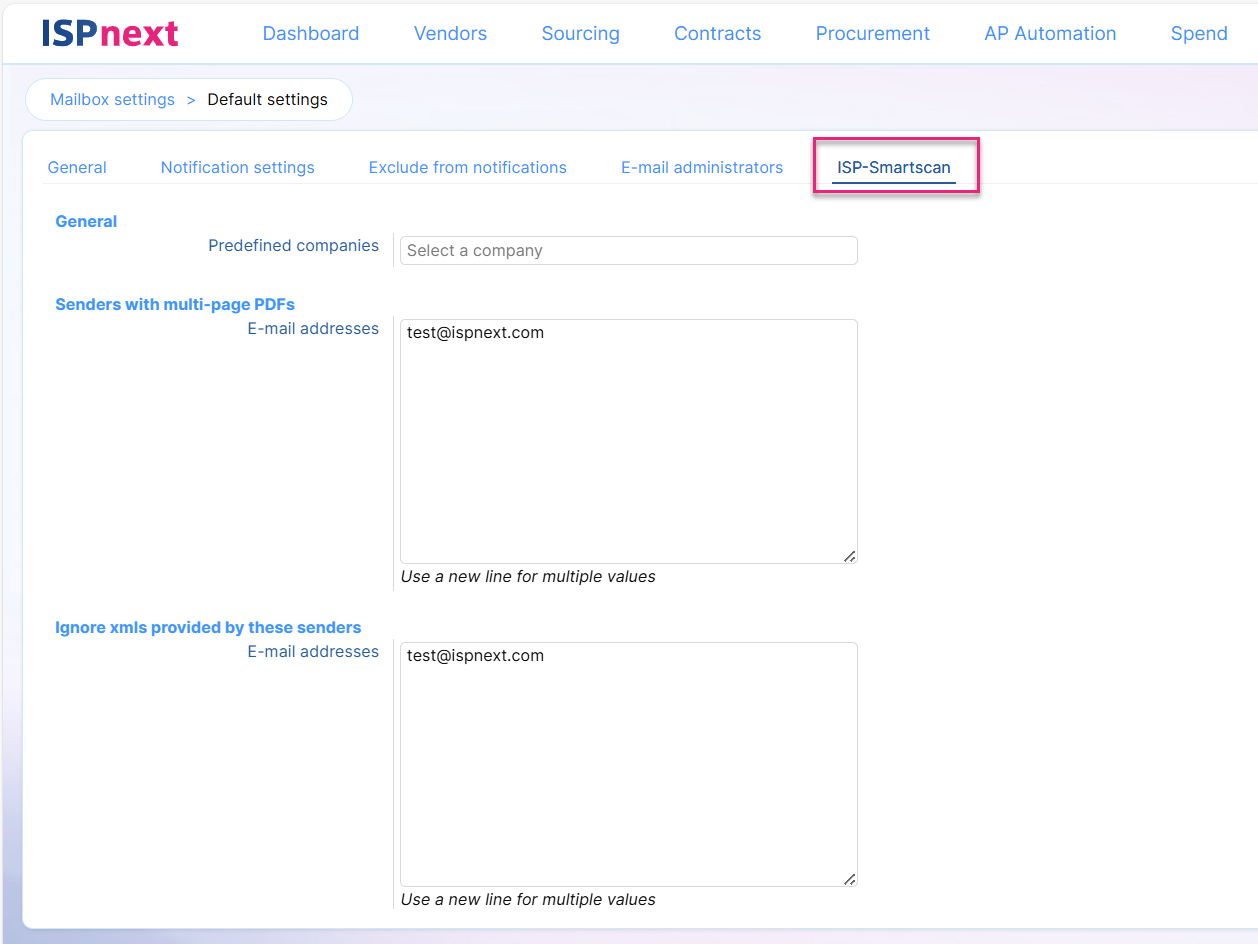This screenshot has height=944, width=1258.
Task: Click the E-mail addresses label under multi-page PDFs
Action: coord(313,328)
